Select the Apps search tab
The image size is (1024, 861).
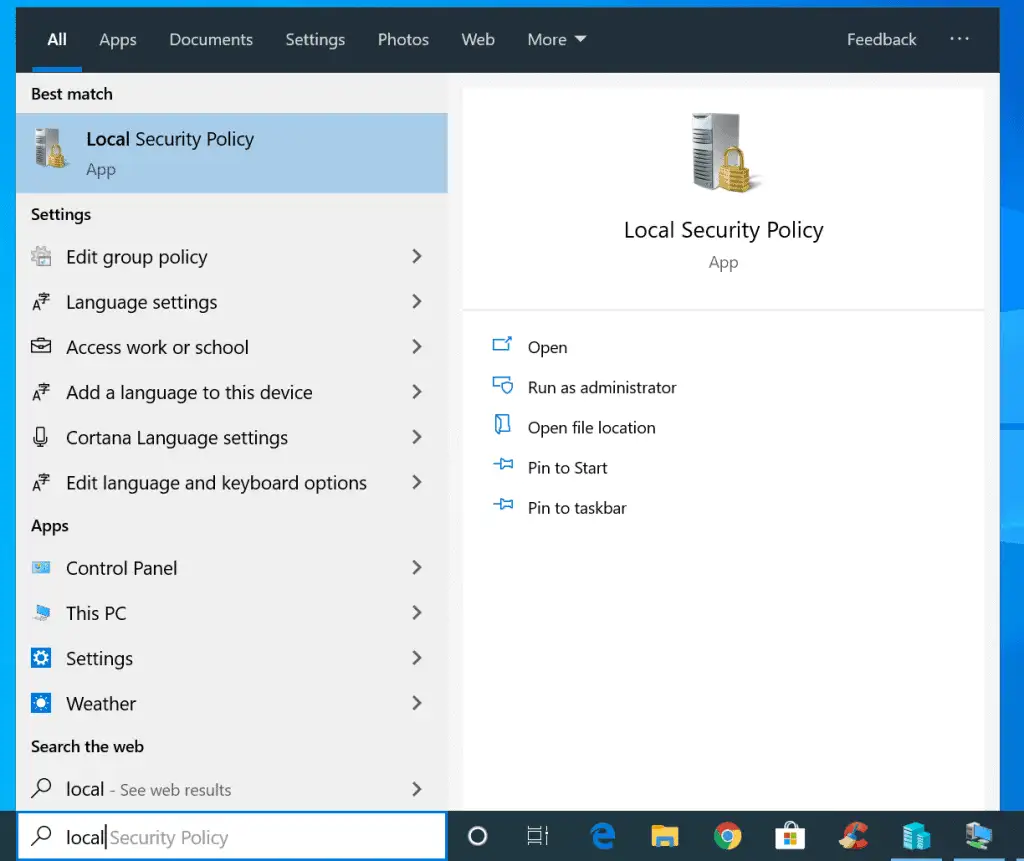(118, 40)
